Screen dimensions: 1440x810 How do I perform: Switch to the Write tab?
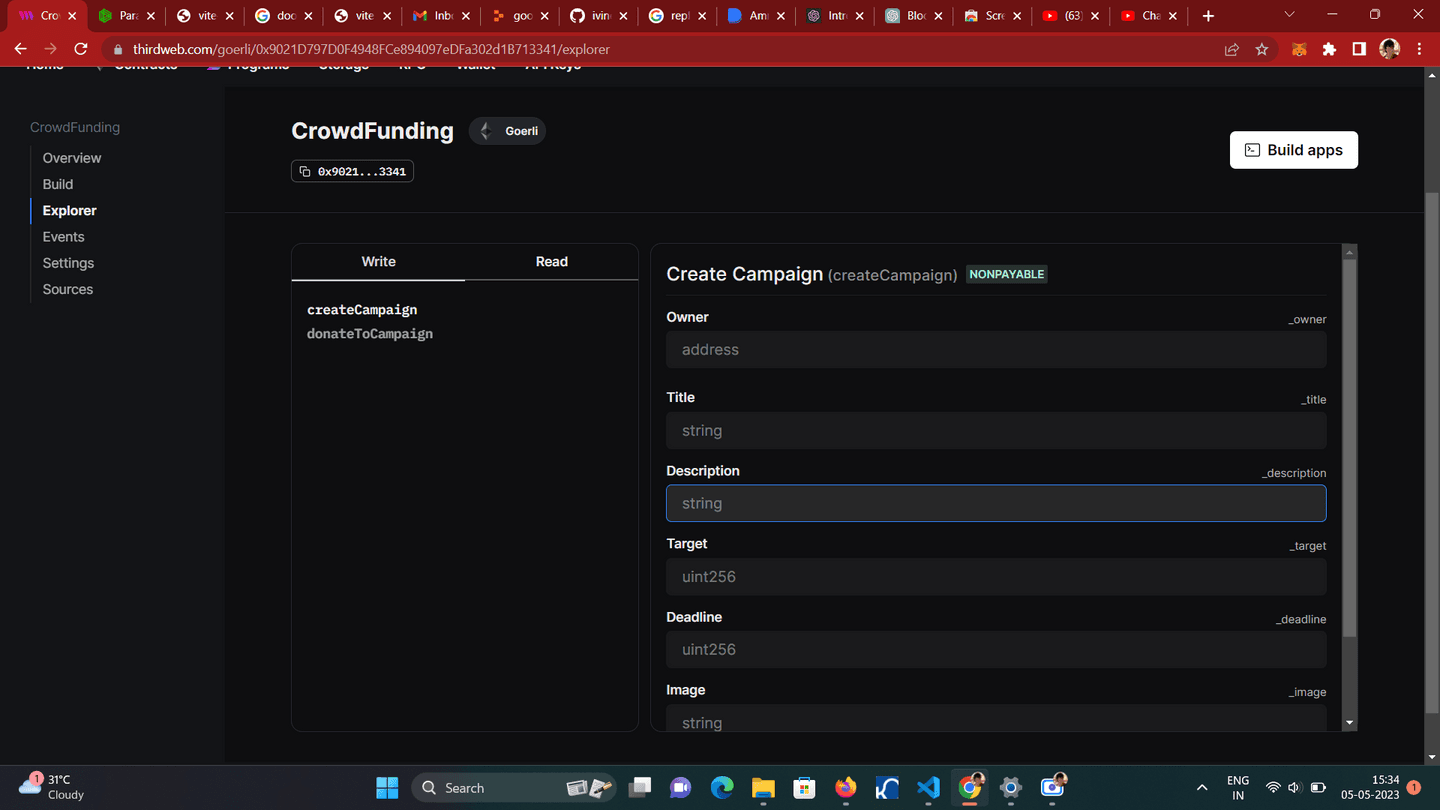point(378,261)
